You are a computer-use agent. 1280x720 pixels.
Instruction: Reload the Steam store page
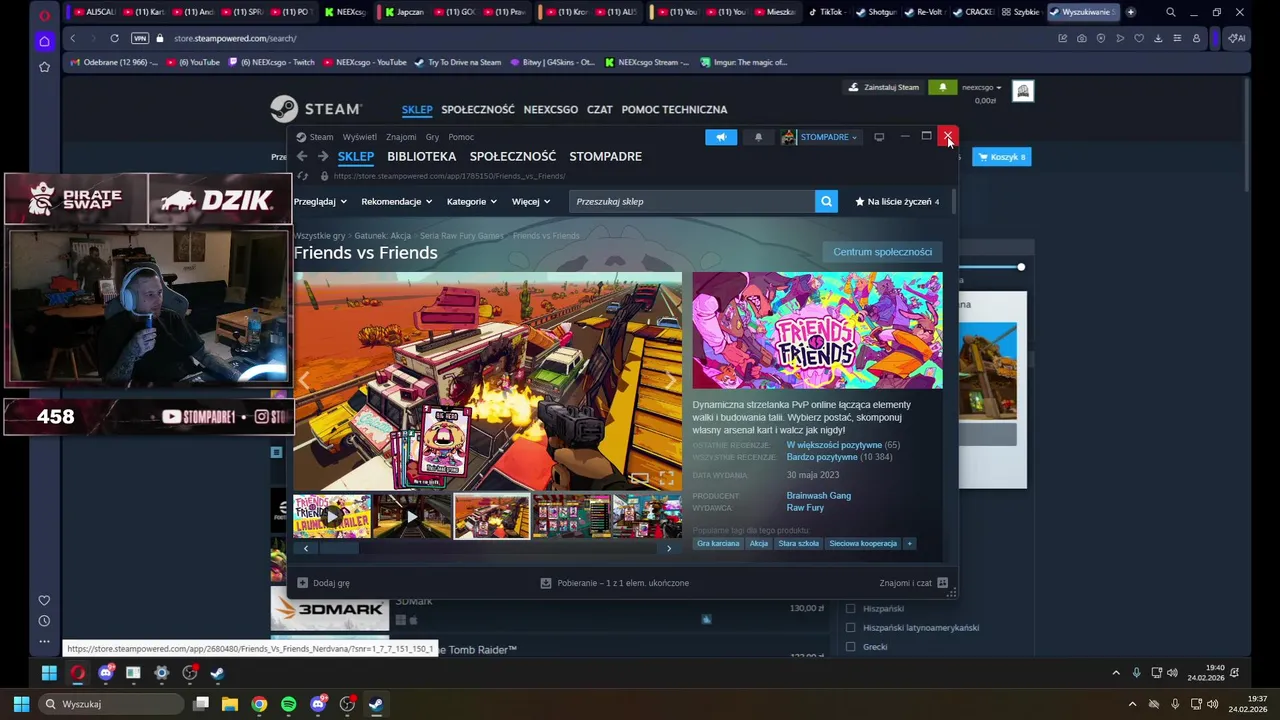pyautogui.click(x=303, y=176)
